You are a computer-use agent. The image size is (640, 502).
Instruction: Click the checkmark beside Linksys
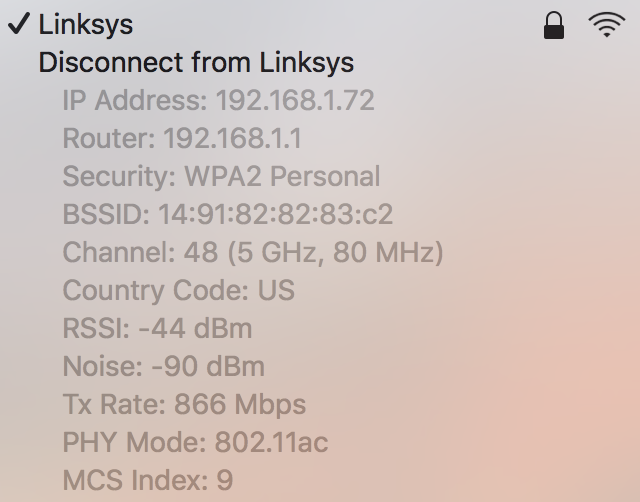click(x=19, y=23)
